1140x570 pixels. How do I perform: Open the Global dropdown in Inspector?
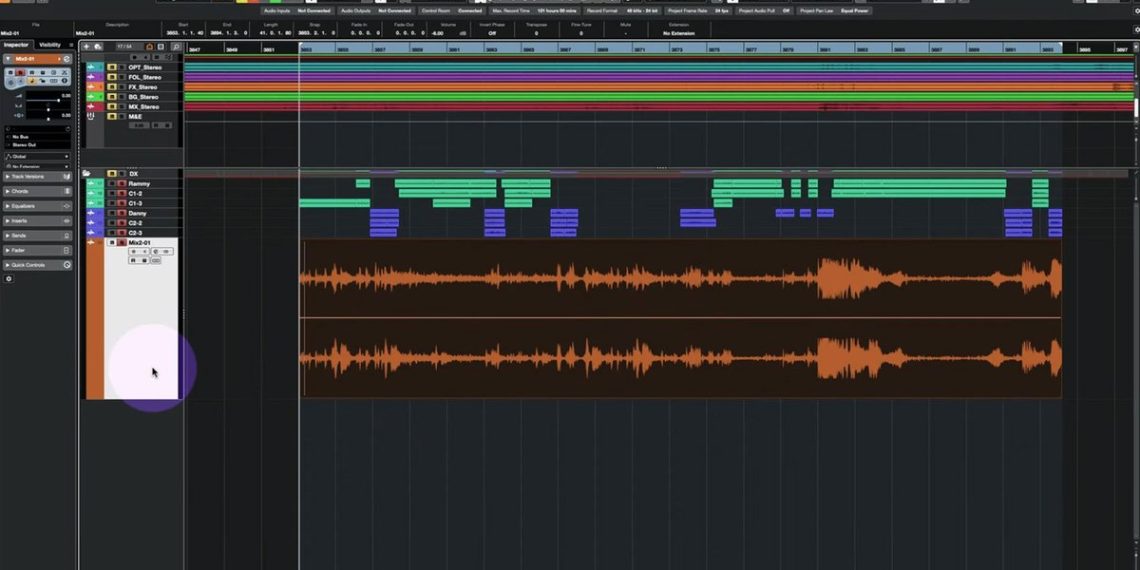click(37, 156)
